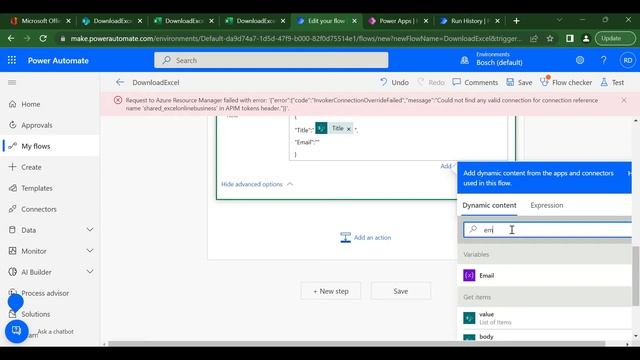
Task: Click the address bar URL
Action: point(296,38)
